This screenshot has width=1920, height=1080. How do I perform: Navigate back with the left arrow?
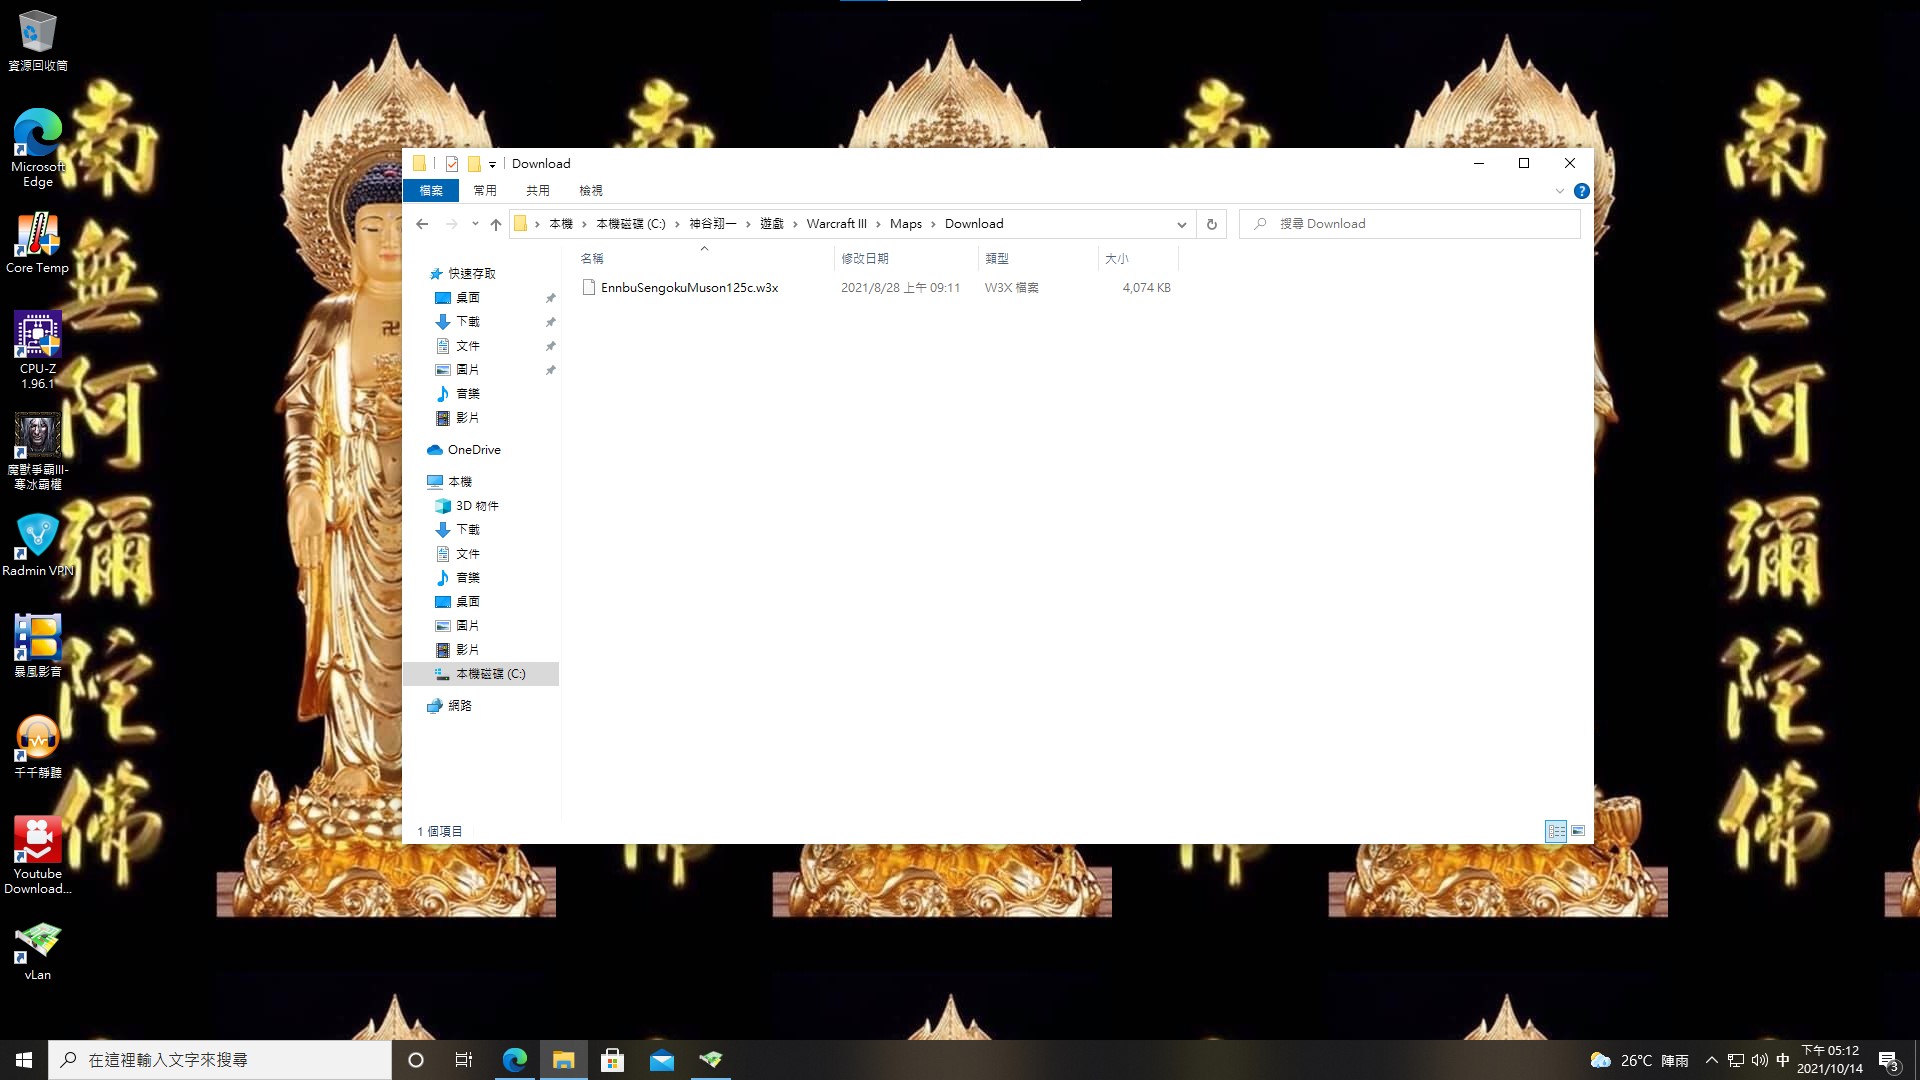pyautogui.click(x=422, y=224)
